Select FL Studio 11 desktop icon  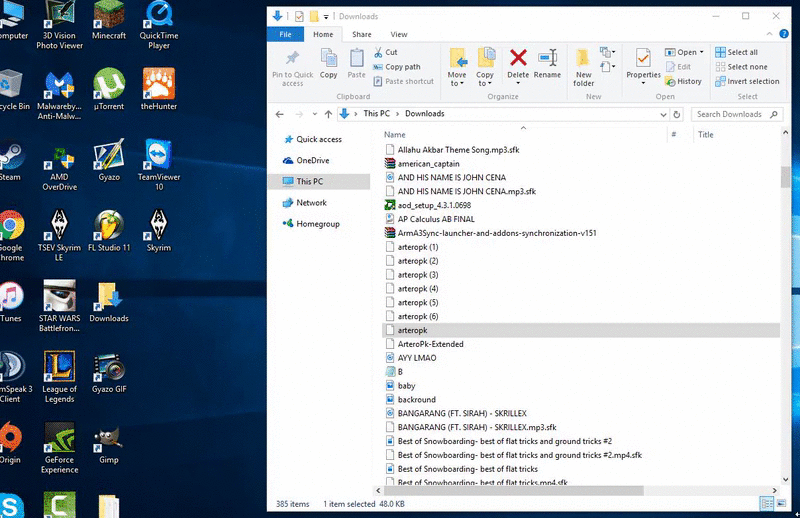click(109, 231)
